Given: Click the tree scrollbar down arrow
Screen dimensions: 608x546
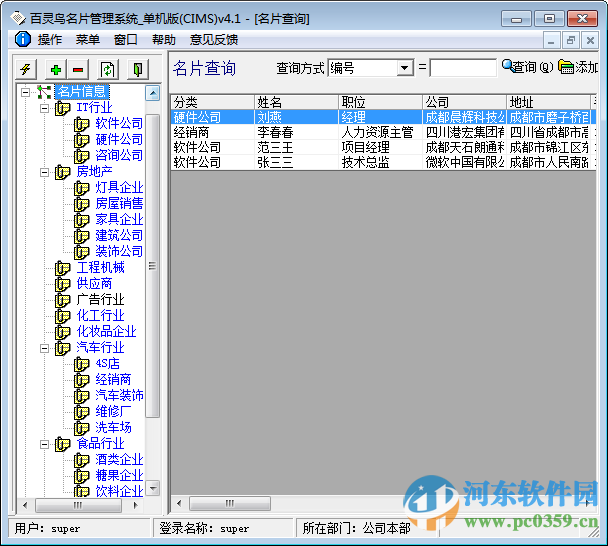Looking at the screenshot, I should coord(153,489).
